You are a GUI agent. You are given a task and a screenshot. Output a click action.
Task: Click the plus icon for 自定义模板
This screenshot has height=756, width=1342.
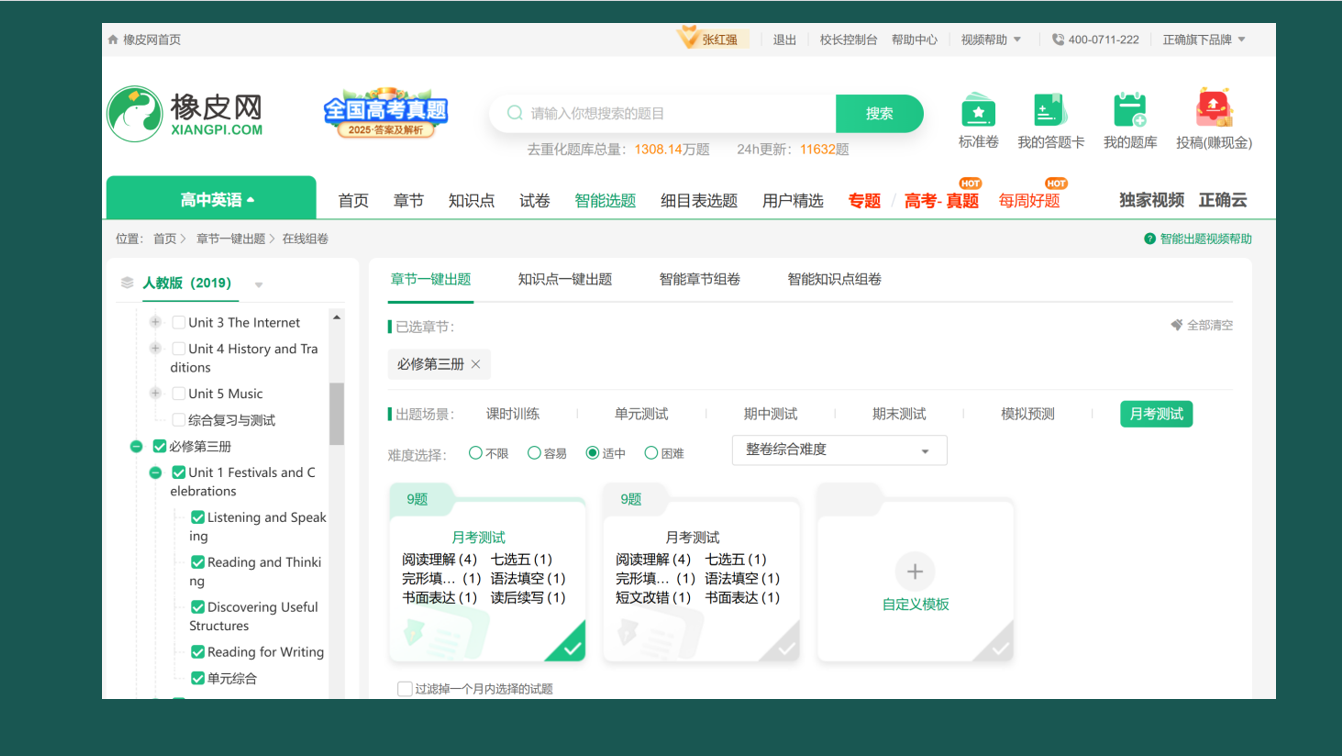(914, 571)
